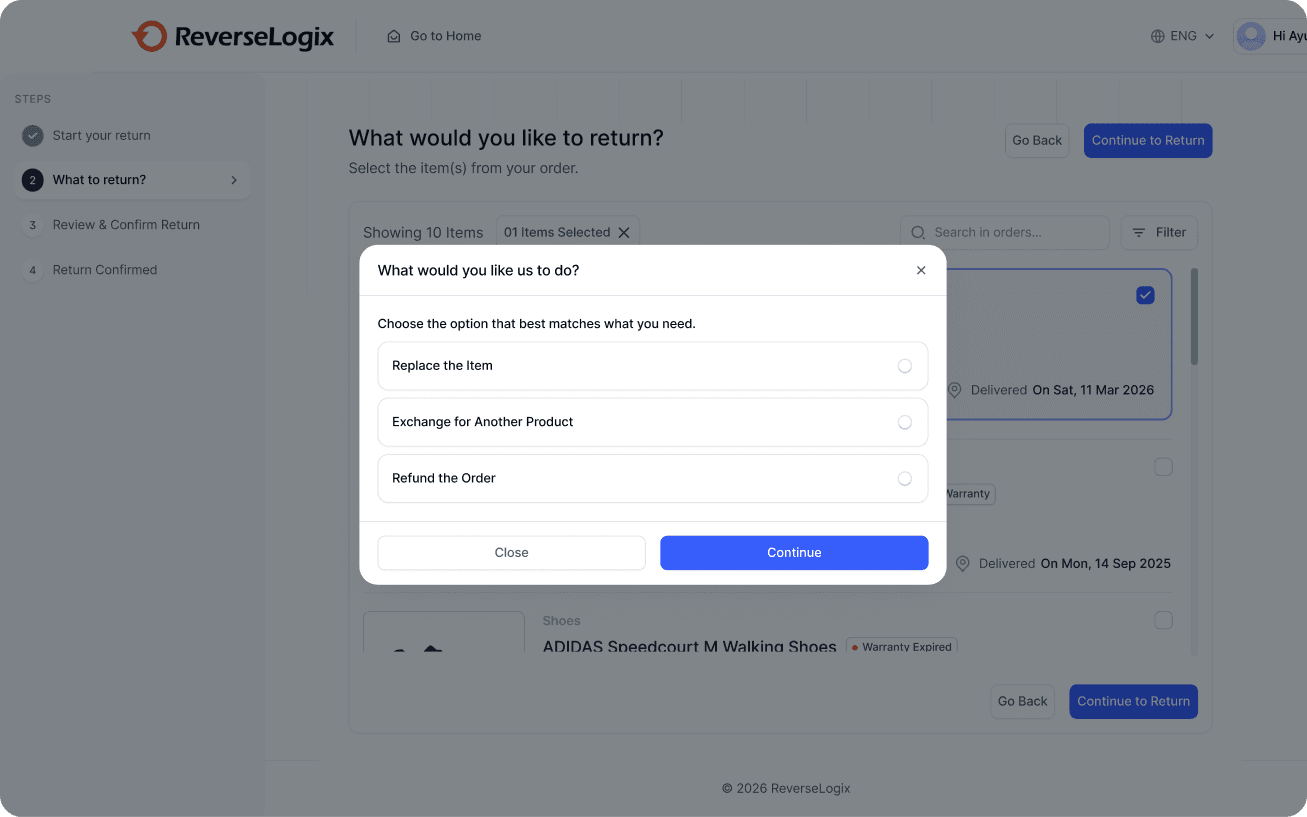Click the ReverseLogix logo icon

coord(149,37)
